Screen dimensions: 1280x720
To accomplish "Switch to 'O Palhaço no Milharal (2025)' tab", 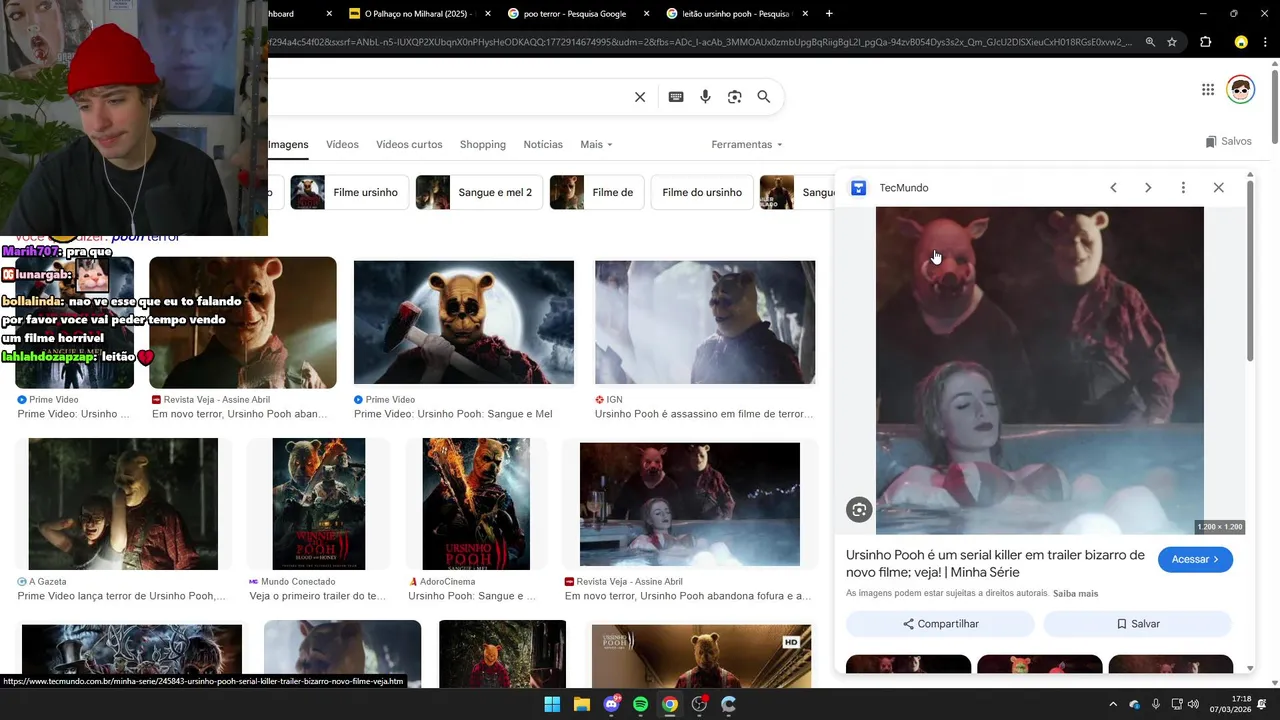I will tap(420, 14).
